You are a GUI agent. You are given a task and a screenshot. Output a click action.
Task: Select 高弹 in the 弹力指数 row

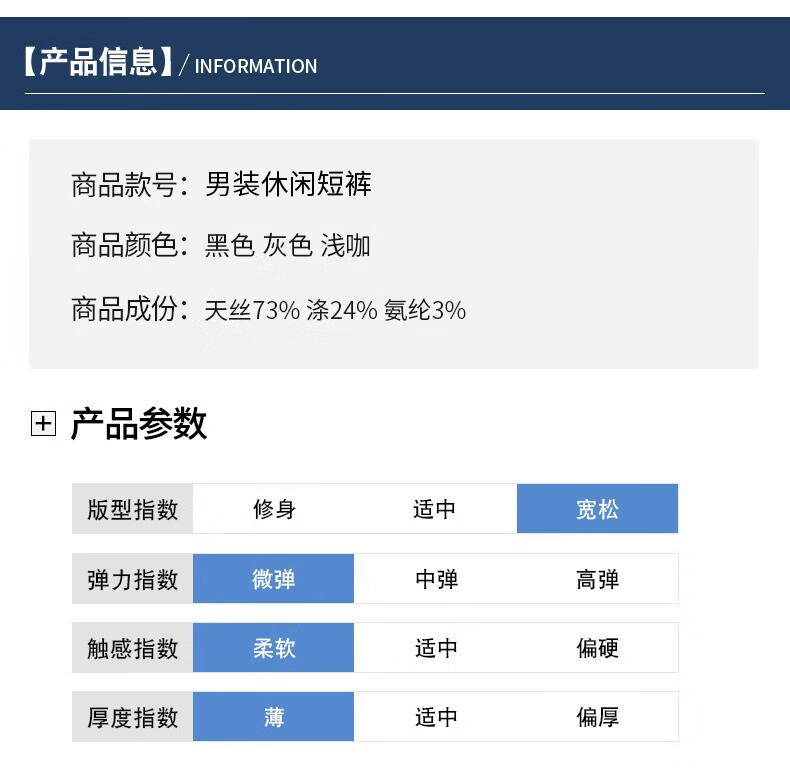coord(598,578)
